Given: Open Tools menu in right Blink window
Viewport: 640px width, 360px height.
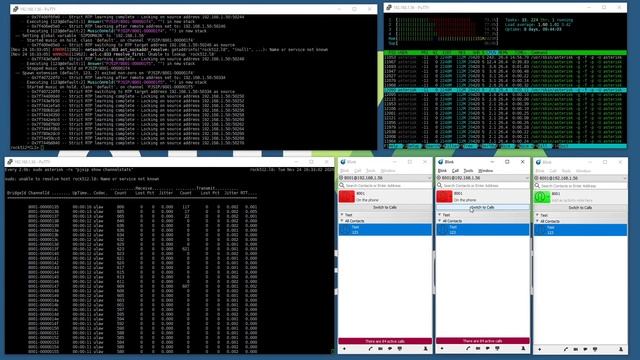Looking at the screenshot, I should (x=566, y=171).
